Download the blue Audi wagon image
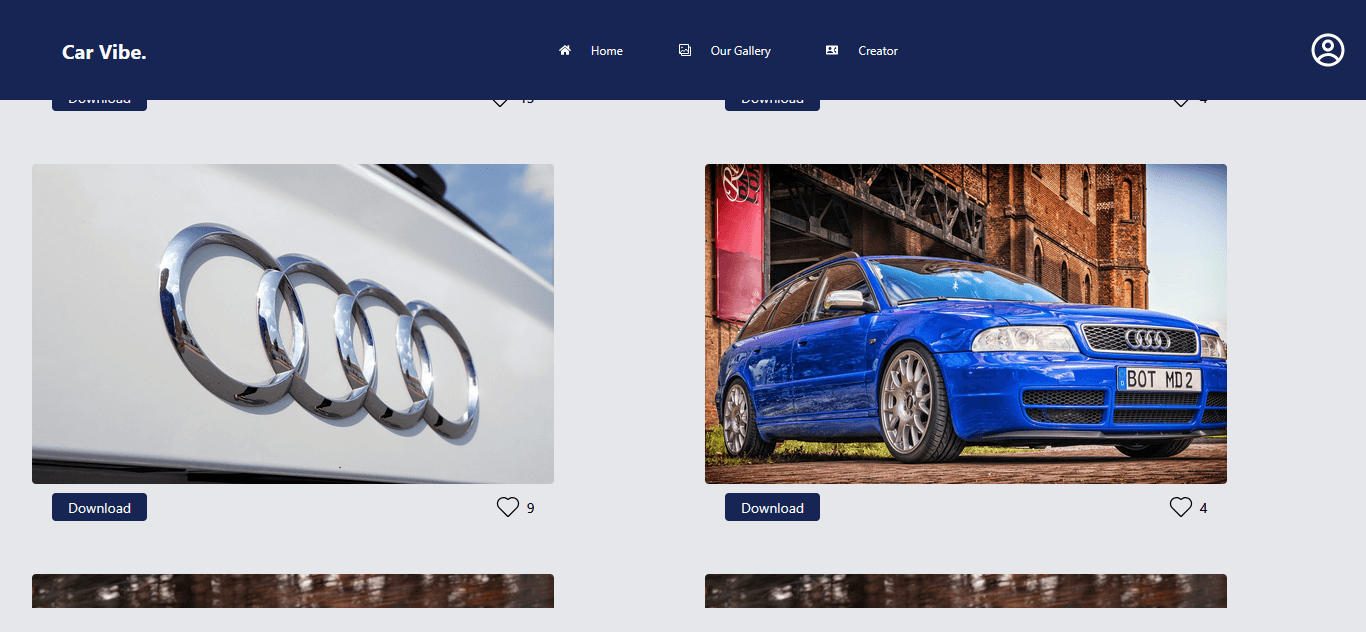The image size is (1366, 632). (x=772, y=507)
